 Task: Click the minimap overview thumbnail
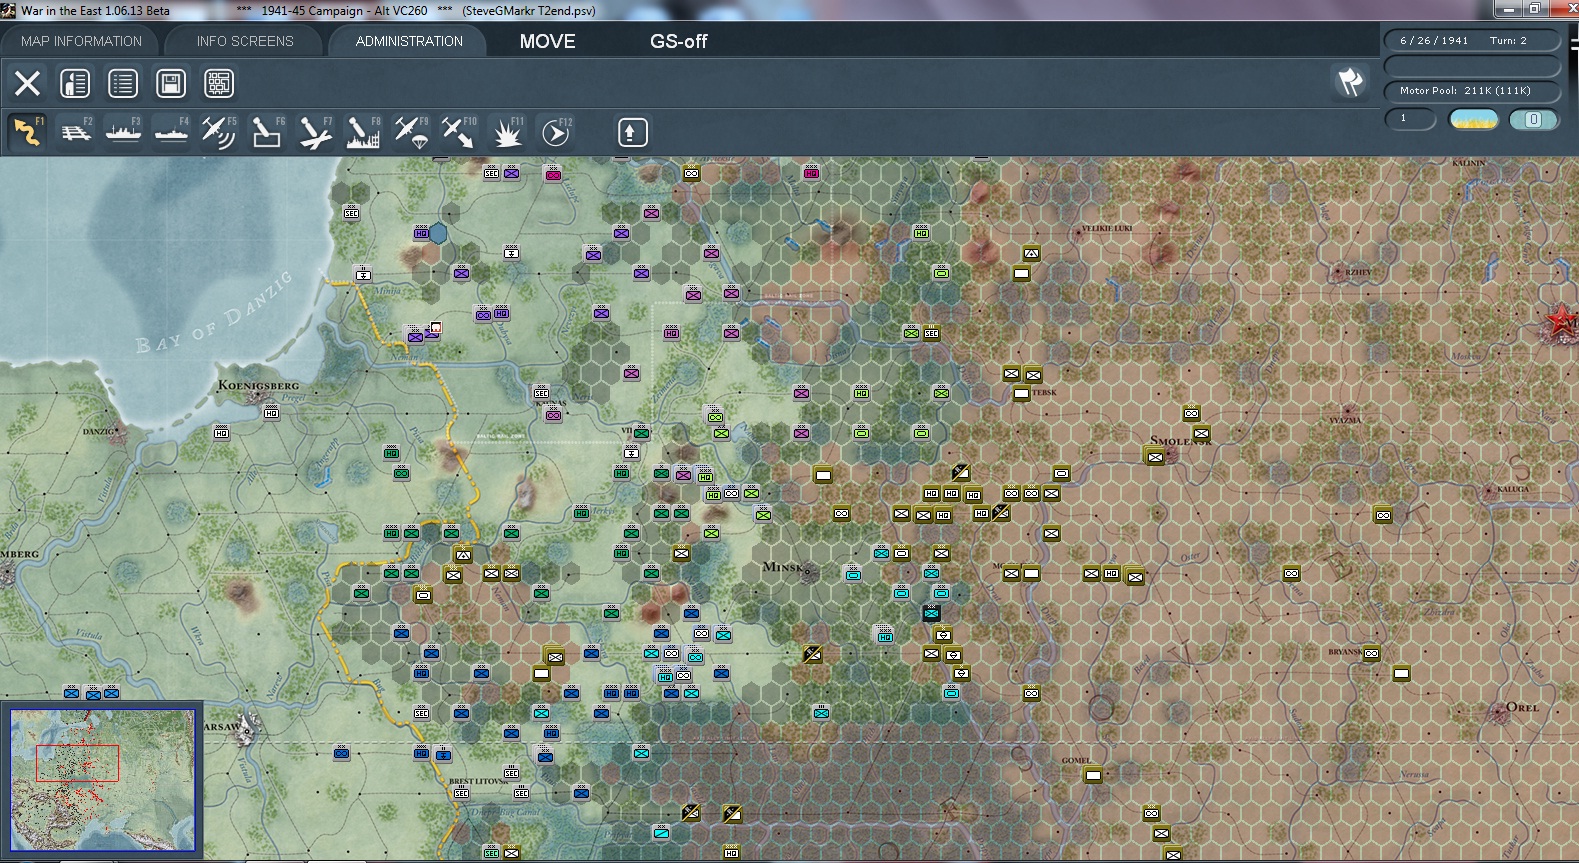pyautogui.click(x=102, y=781)
